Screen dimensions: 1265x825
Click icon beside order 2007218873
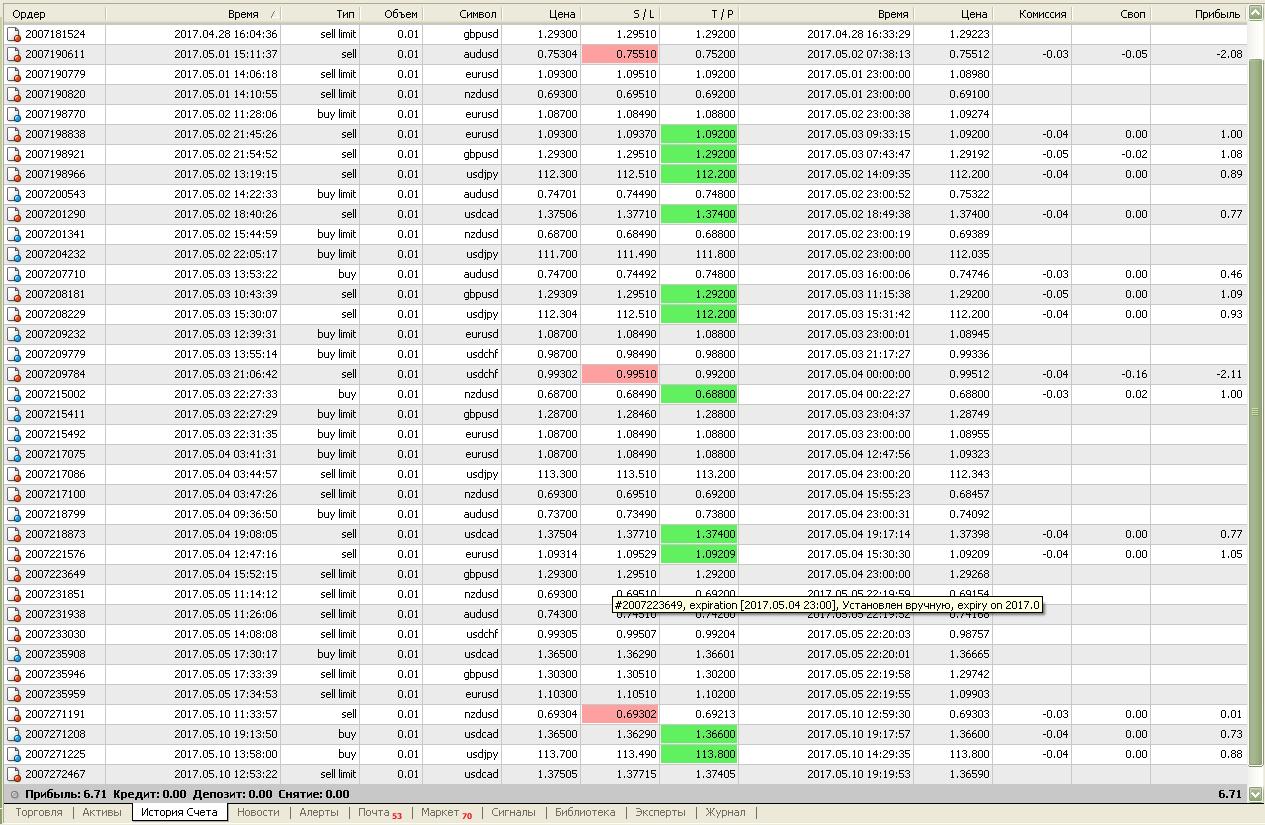(x=14, y=534)
